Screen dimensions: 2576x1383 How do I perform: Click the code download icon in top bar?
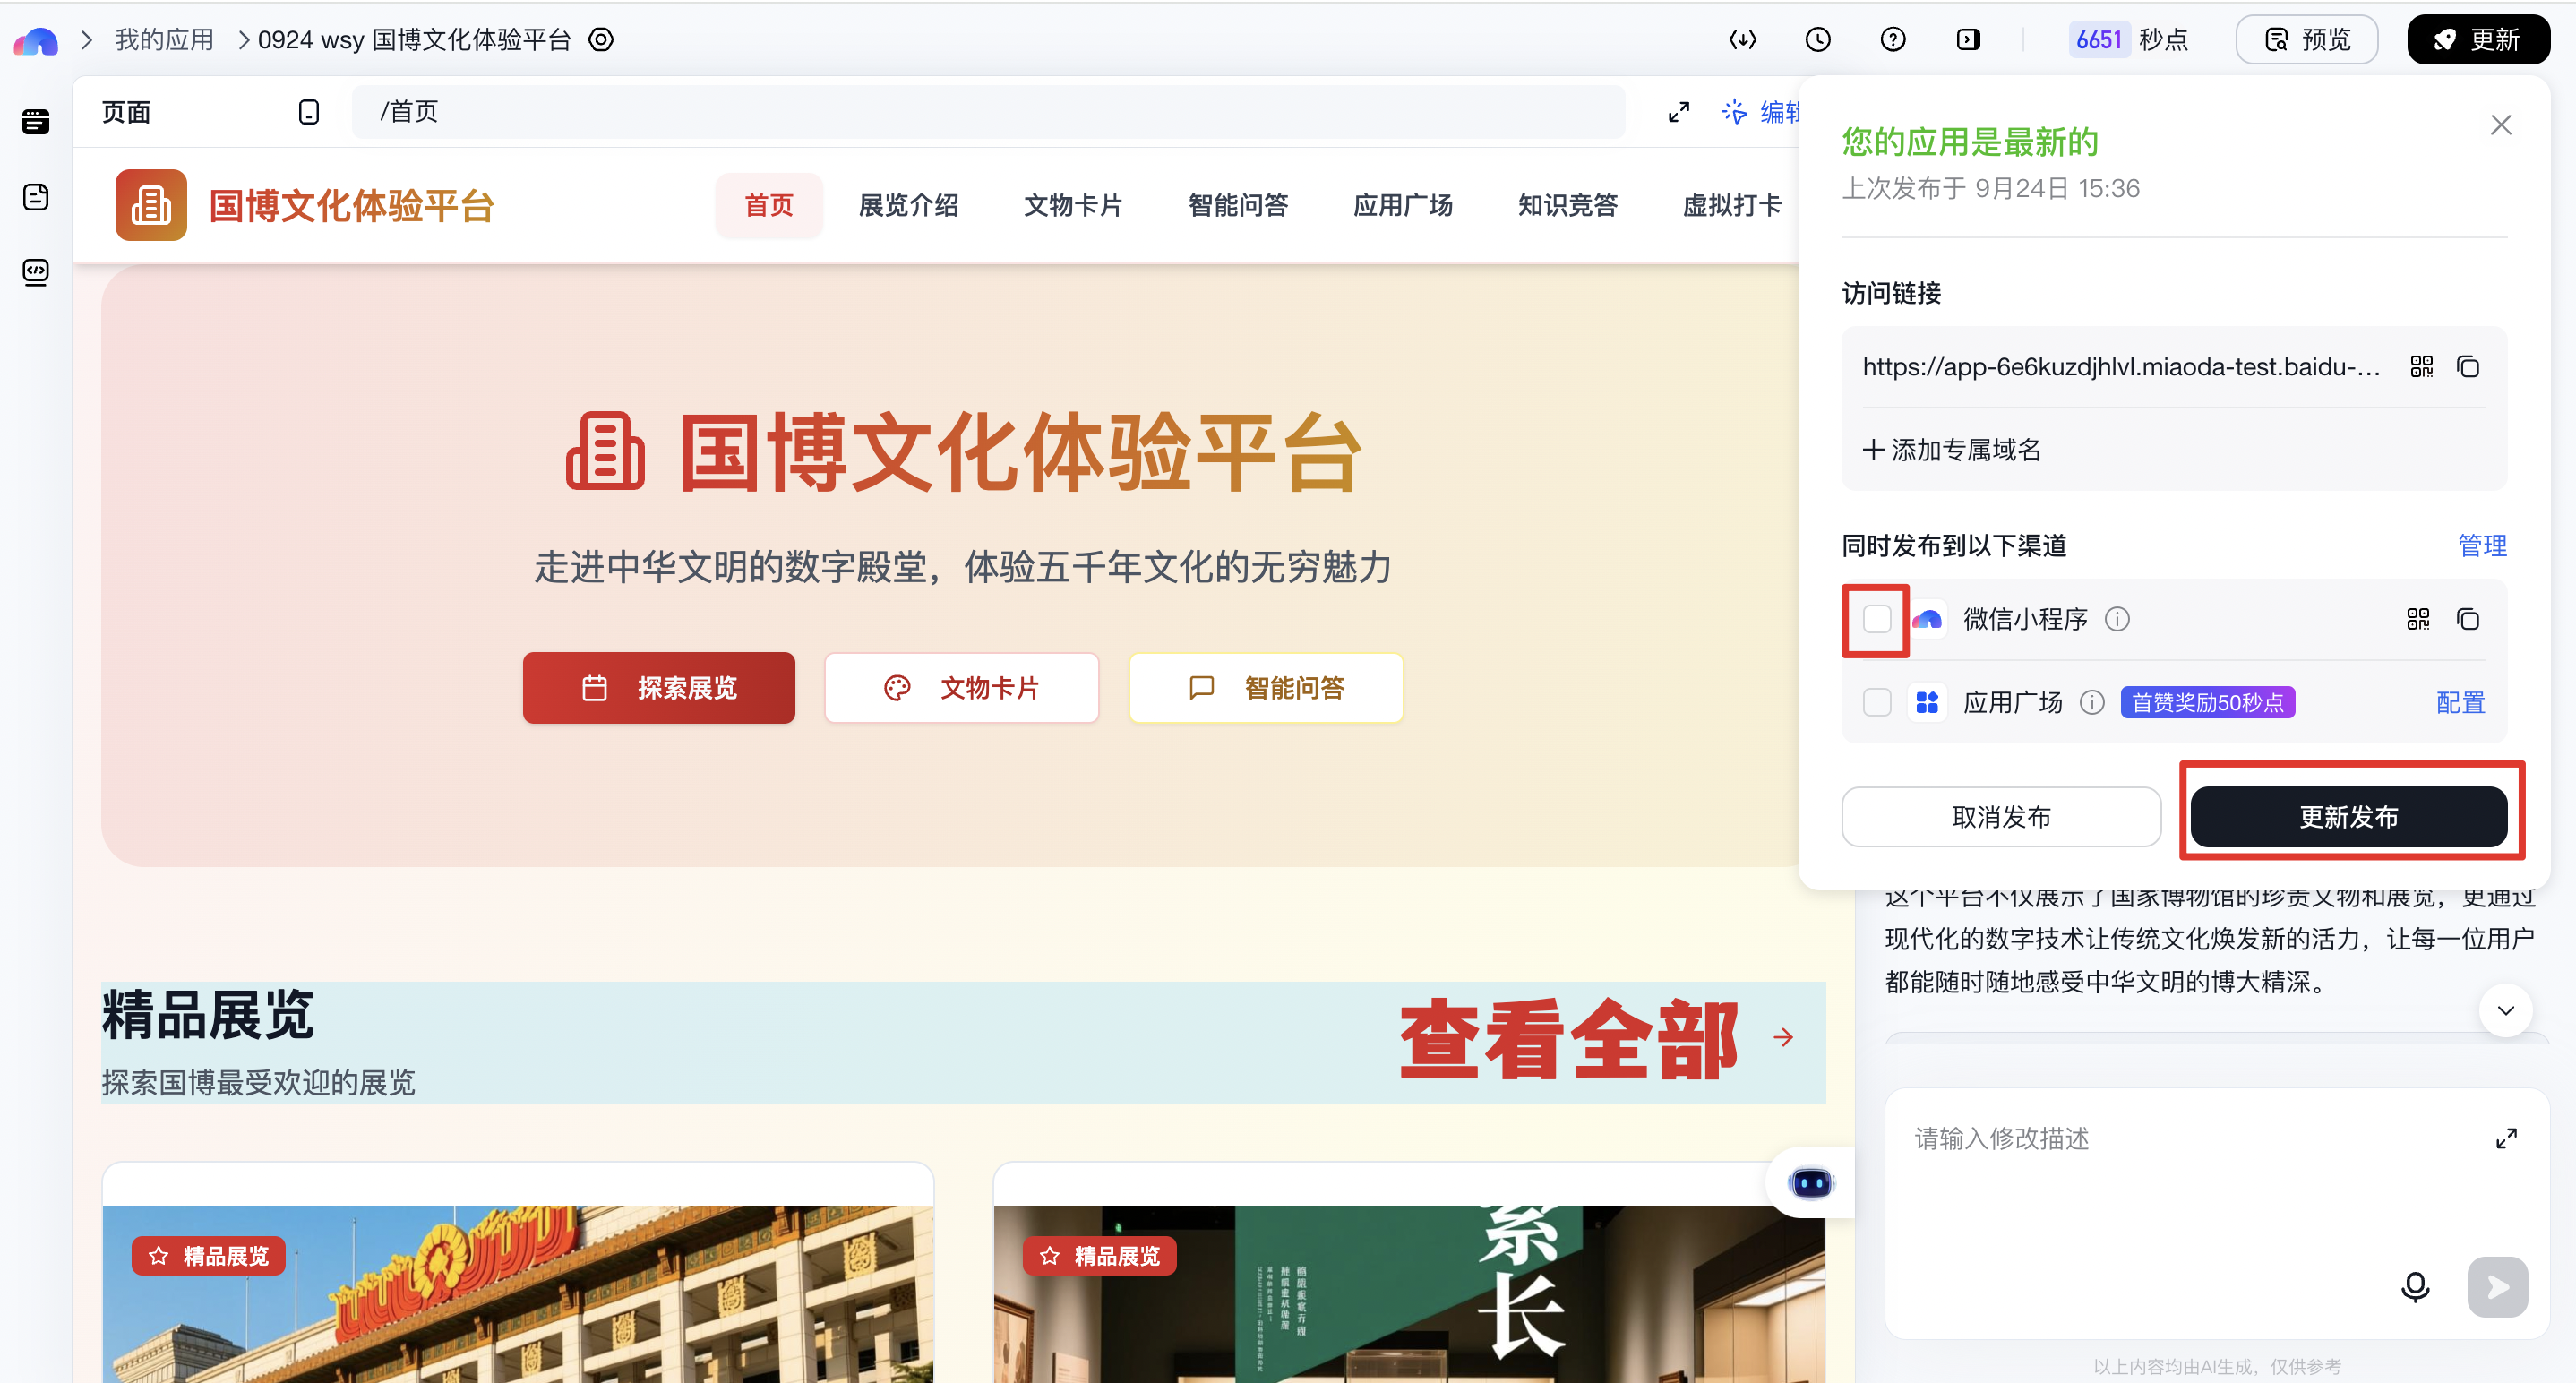tap(1742, 39)
